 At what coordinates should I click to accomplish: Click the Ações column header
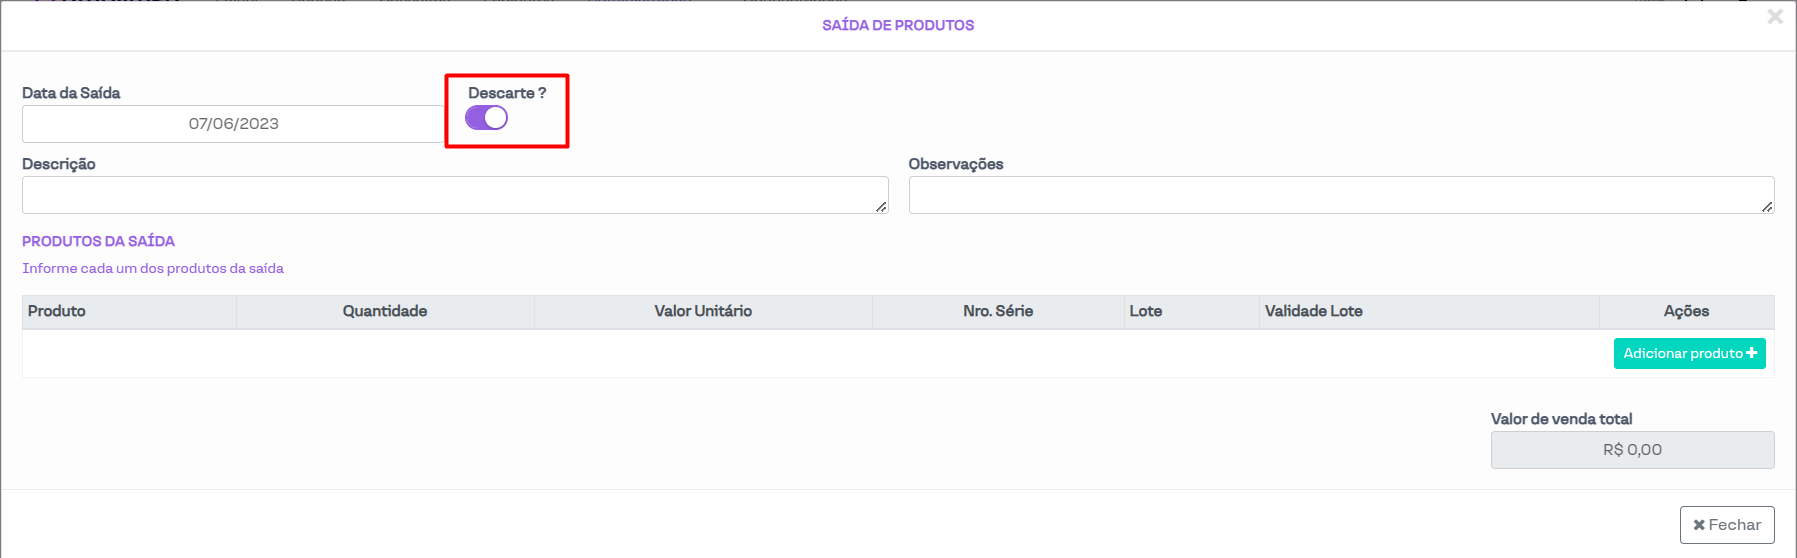(1686, 311)
